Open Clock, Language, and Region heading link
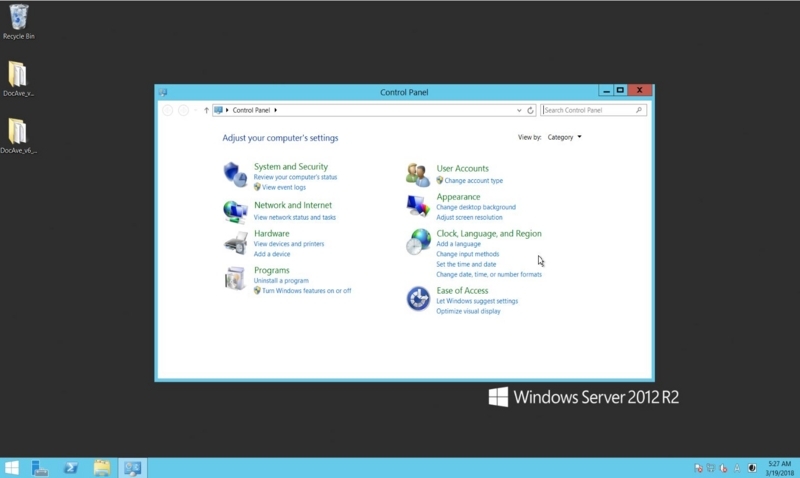Screen dimensions: 800x478 [x=489, y=234]
